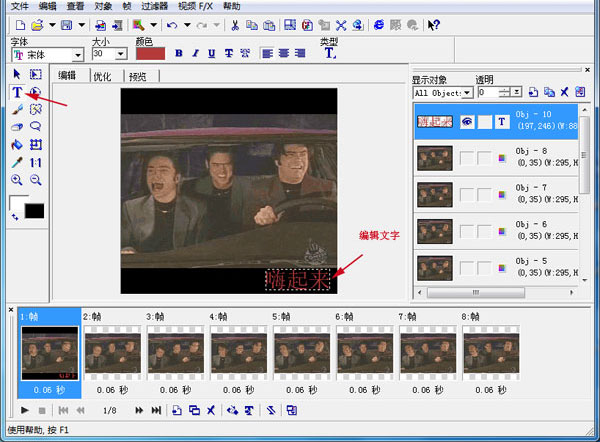600x442 pixels.
Task: Open the 文件 menu
Action: tap(20, 6)
